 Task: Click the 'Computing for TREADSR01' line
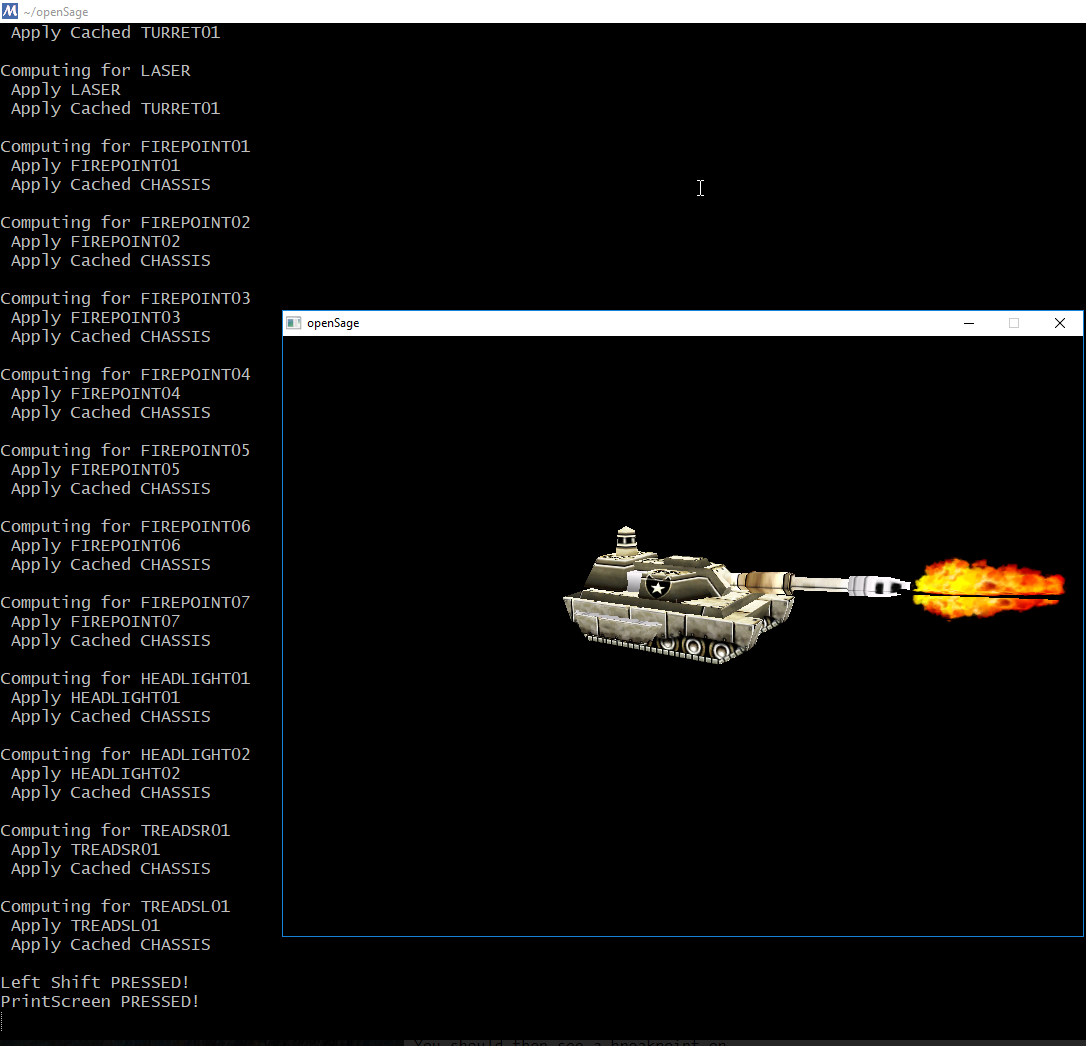pos(115,831)
